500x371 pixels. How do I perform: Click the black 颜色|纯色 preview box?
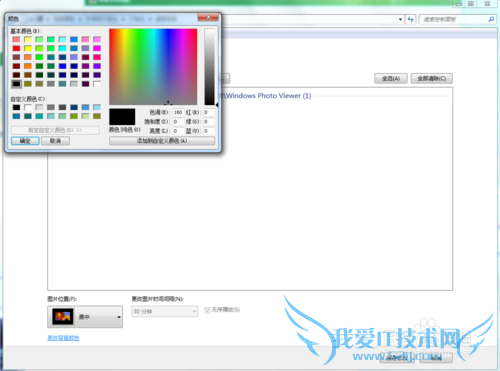122,117
